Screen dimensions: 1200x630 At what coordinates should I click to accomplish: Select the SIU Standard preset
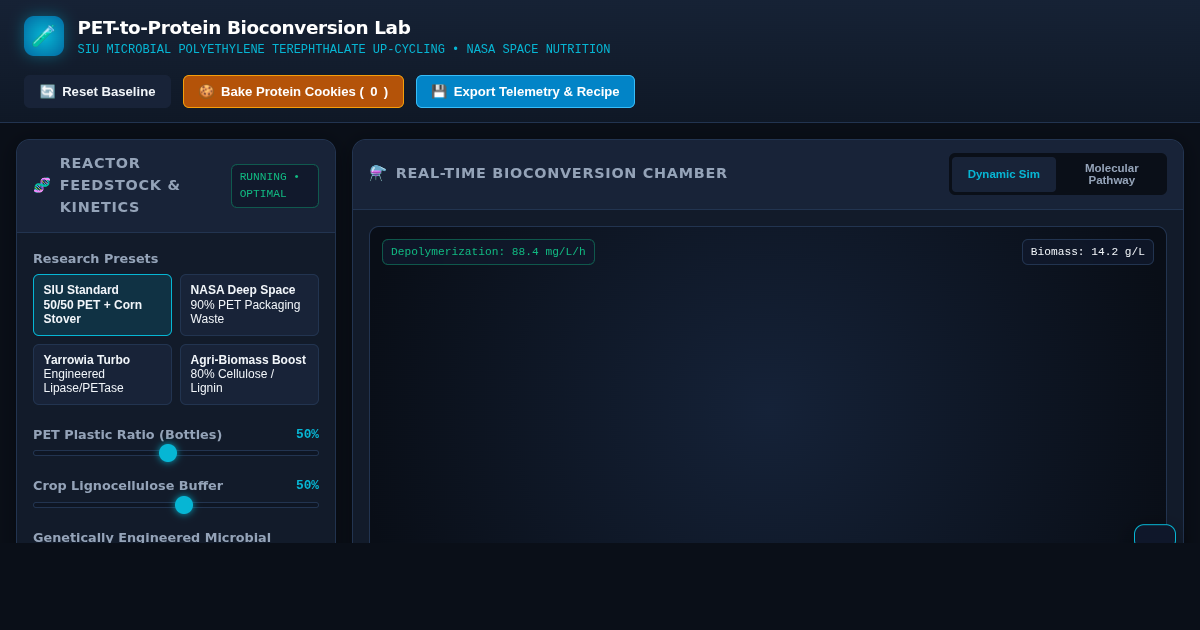point(102,305)
